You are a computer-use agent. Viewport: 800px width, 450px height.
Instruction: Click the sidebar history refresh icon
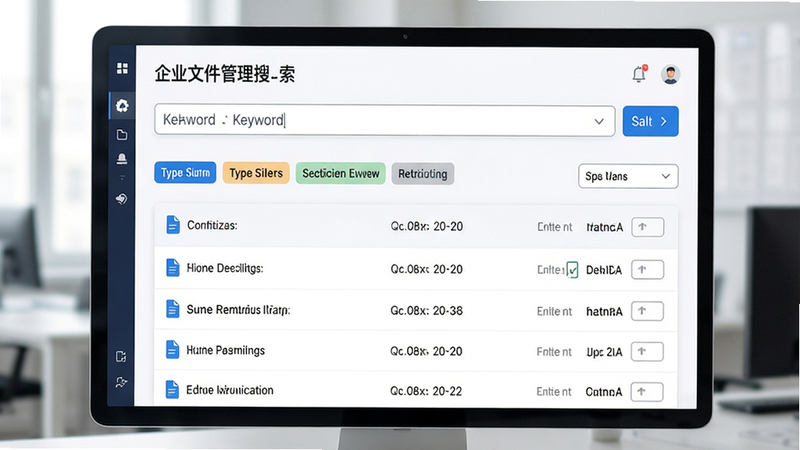(121, 198)
